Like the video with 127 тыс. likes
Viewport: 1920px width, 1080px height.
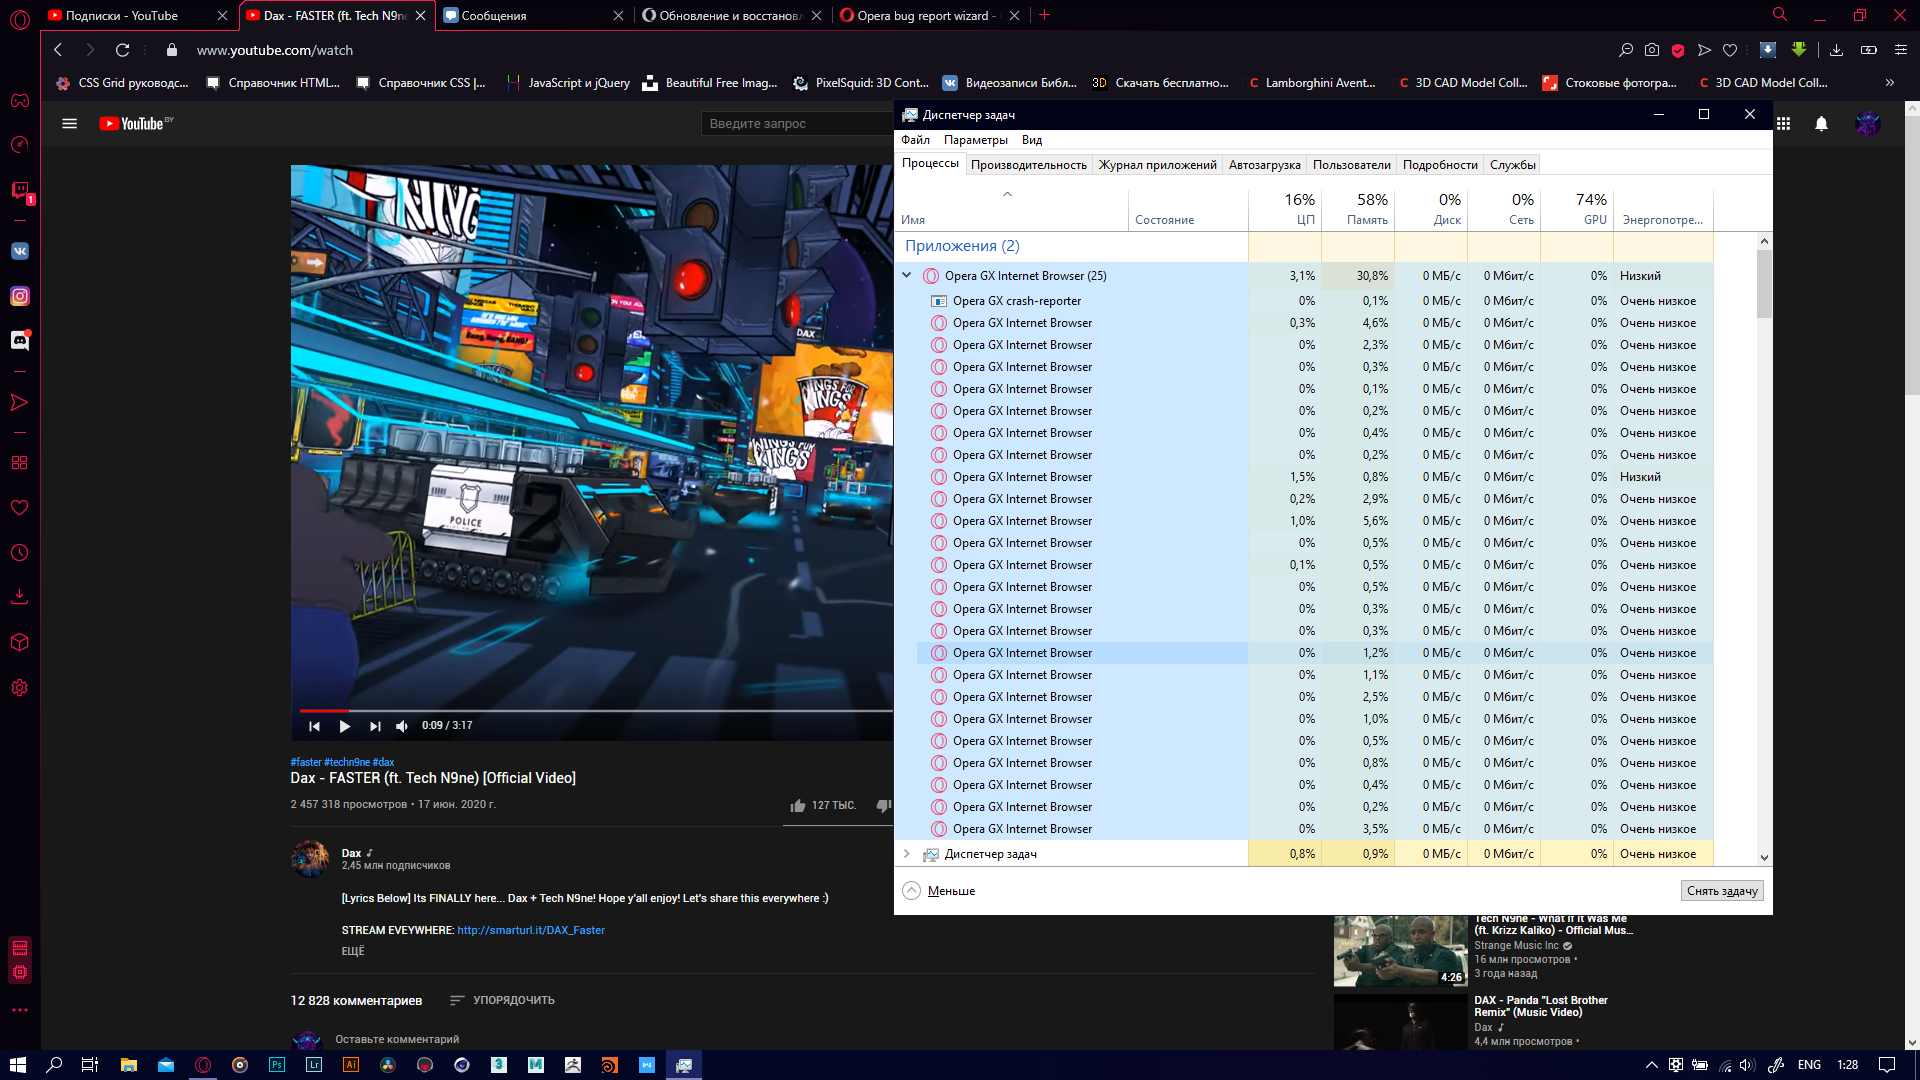pos(798,805)
